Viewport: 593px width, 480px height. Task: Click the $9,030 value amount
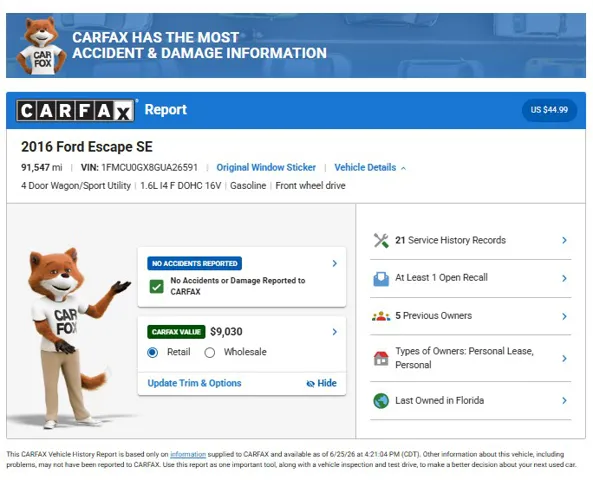click(x=226, y=332)
